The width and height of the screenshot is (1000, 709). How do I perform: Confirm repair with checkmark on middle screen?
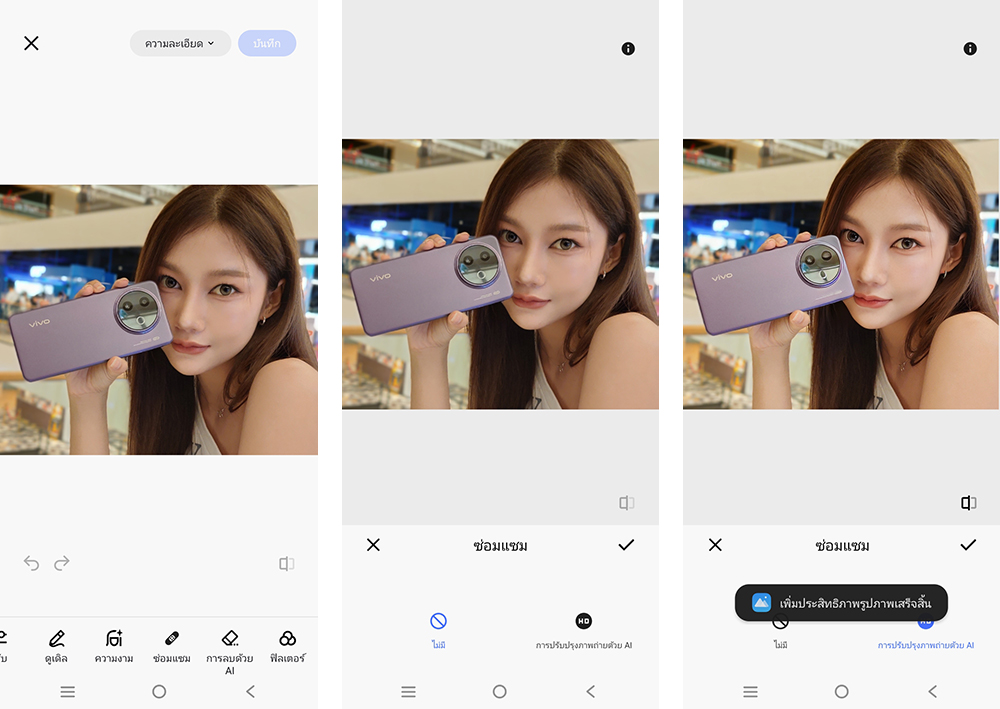point(626,545)
